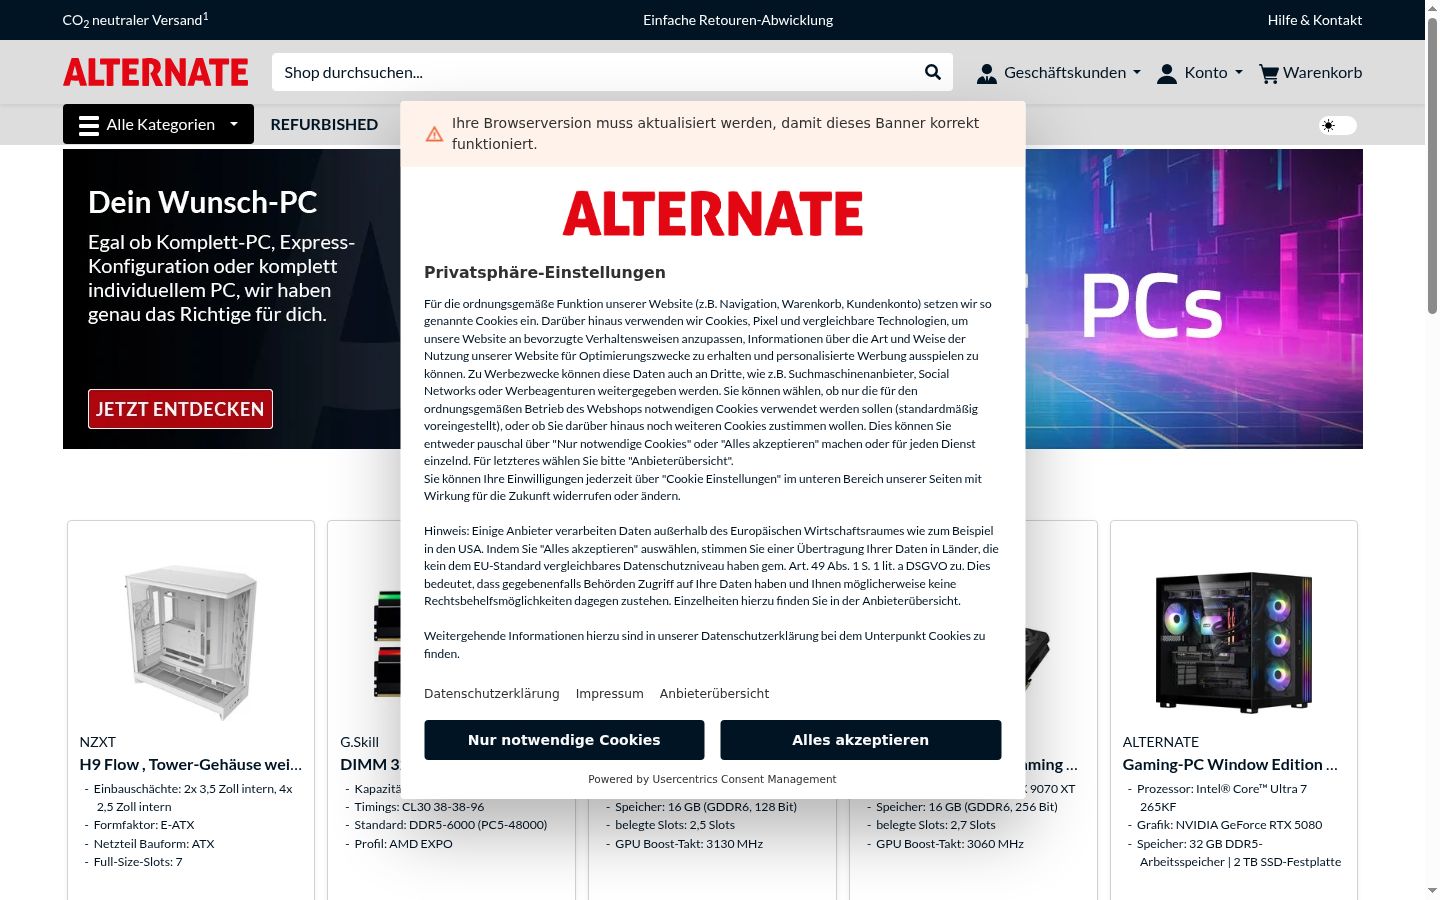Click the GPU Boost-Takt: 3130 MHz line

pyautogui.click(x=689, y=844)
